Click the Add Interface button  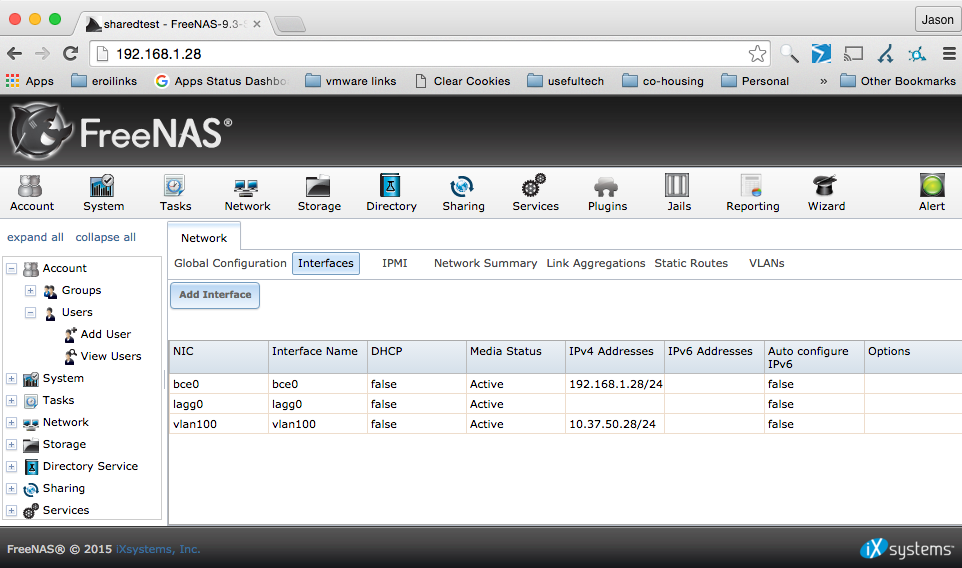(215, 295)
